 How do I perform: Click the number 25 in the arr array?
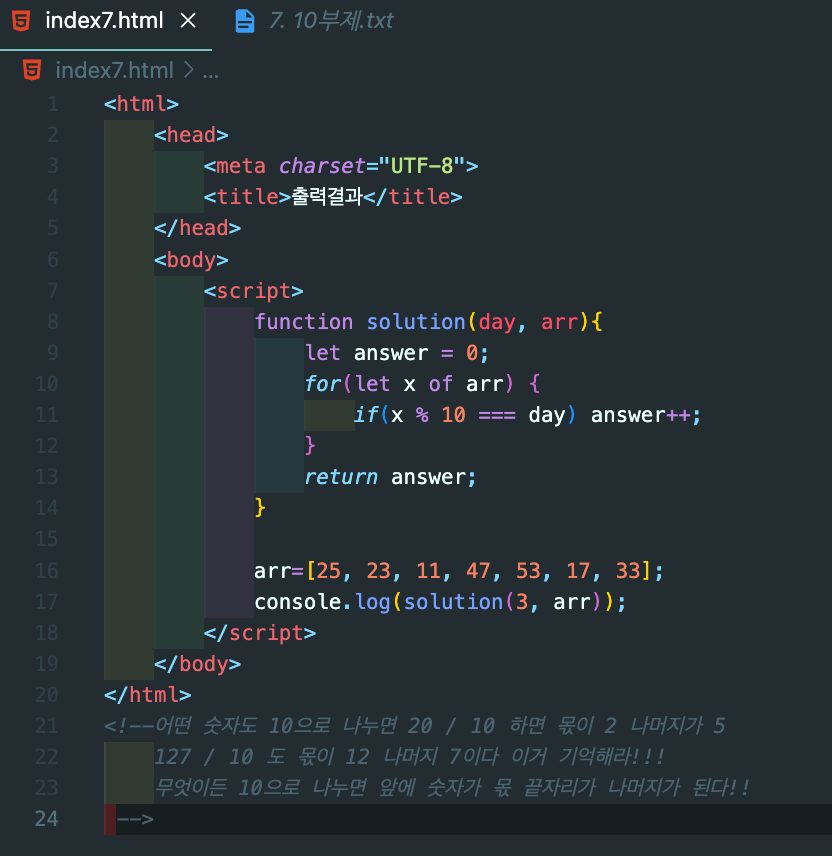329,571
